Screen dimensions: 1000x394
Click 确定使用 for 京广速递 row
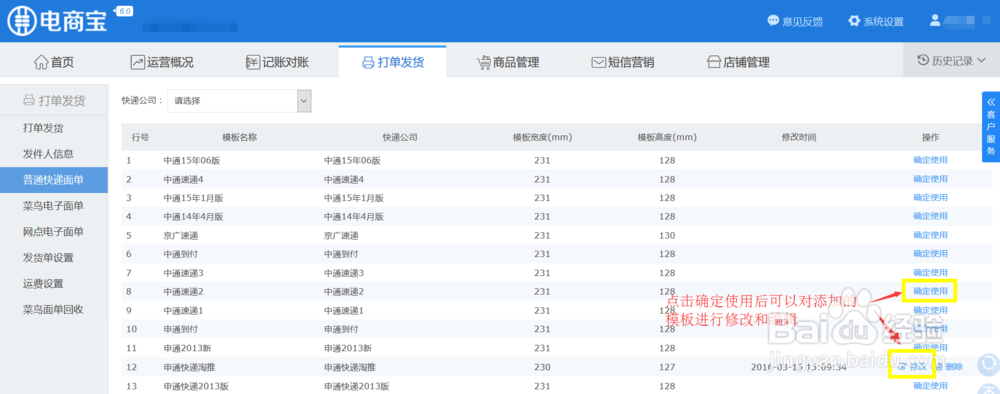pos(930,235)
